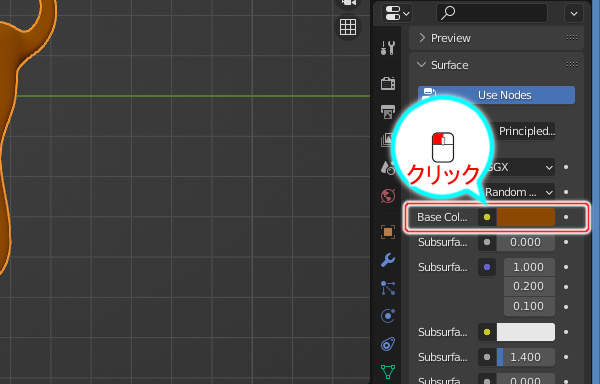
Task: Open the Object Constraints tab
Action: (x=388, y=344)
